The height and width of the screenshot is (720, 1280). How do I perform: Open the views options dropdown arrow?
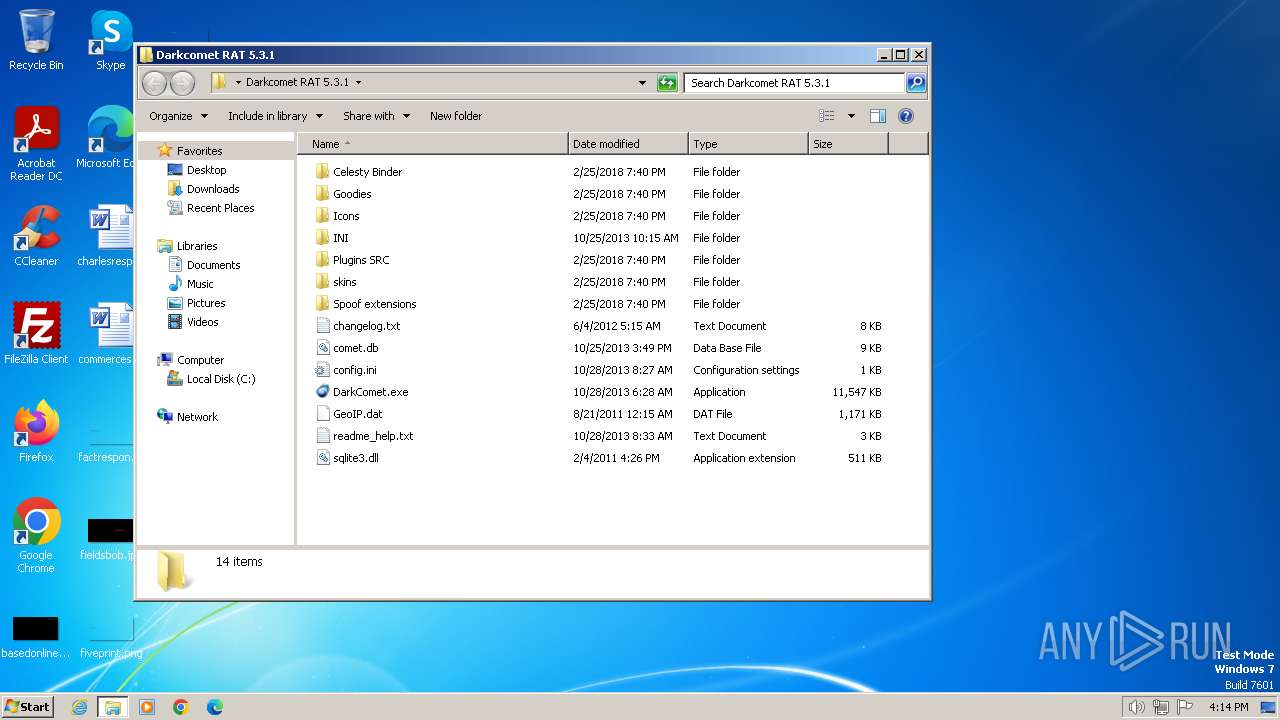[x=851, y=116]
